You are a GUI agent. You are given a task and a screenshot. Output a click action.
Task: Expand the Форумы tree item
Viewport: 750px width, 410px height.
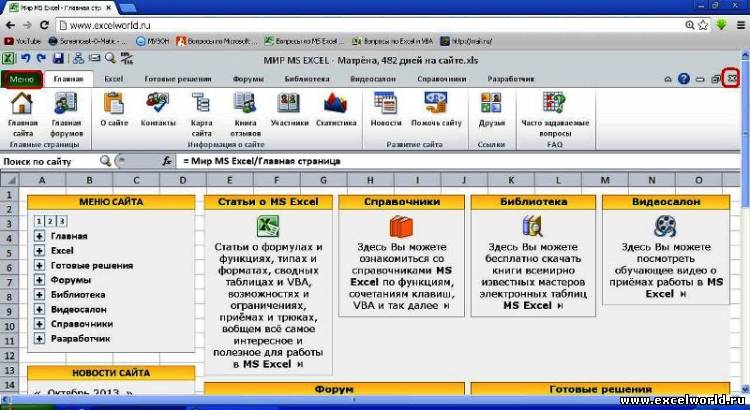pyautogui.click(x=39, y=280)
